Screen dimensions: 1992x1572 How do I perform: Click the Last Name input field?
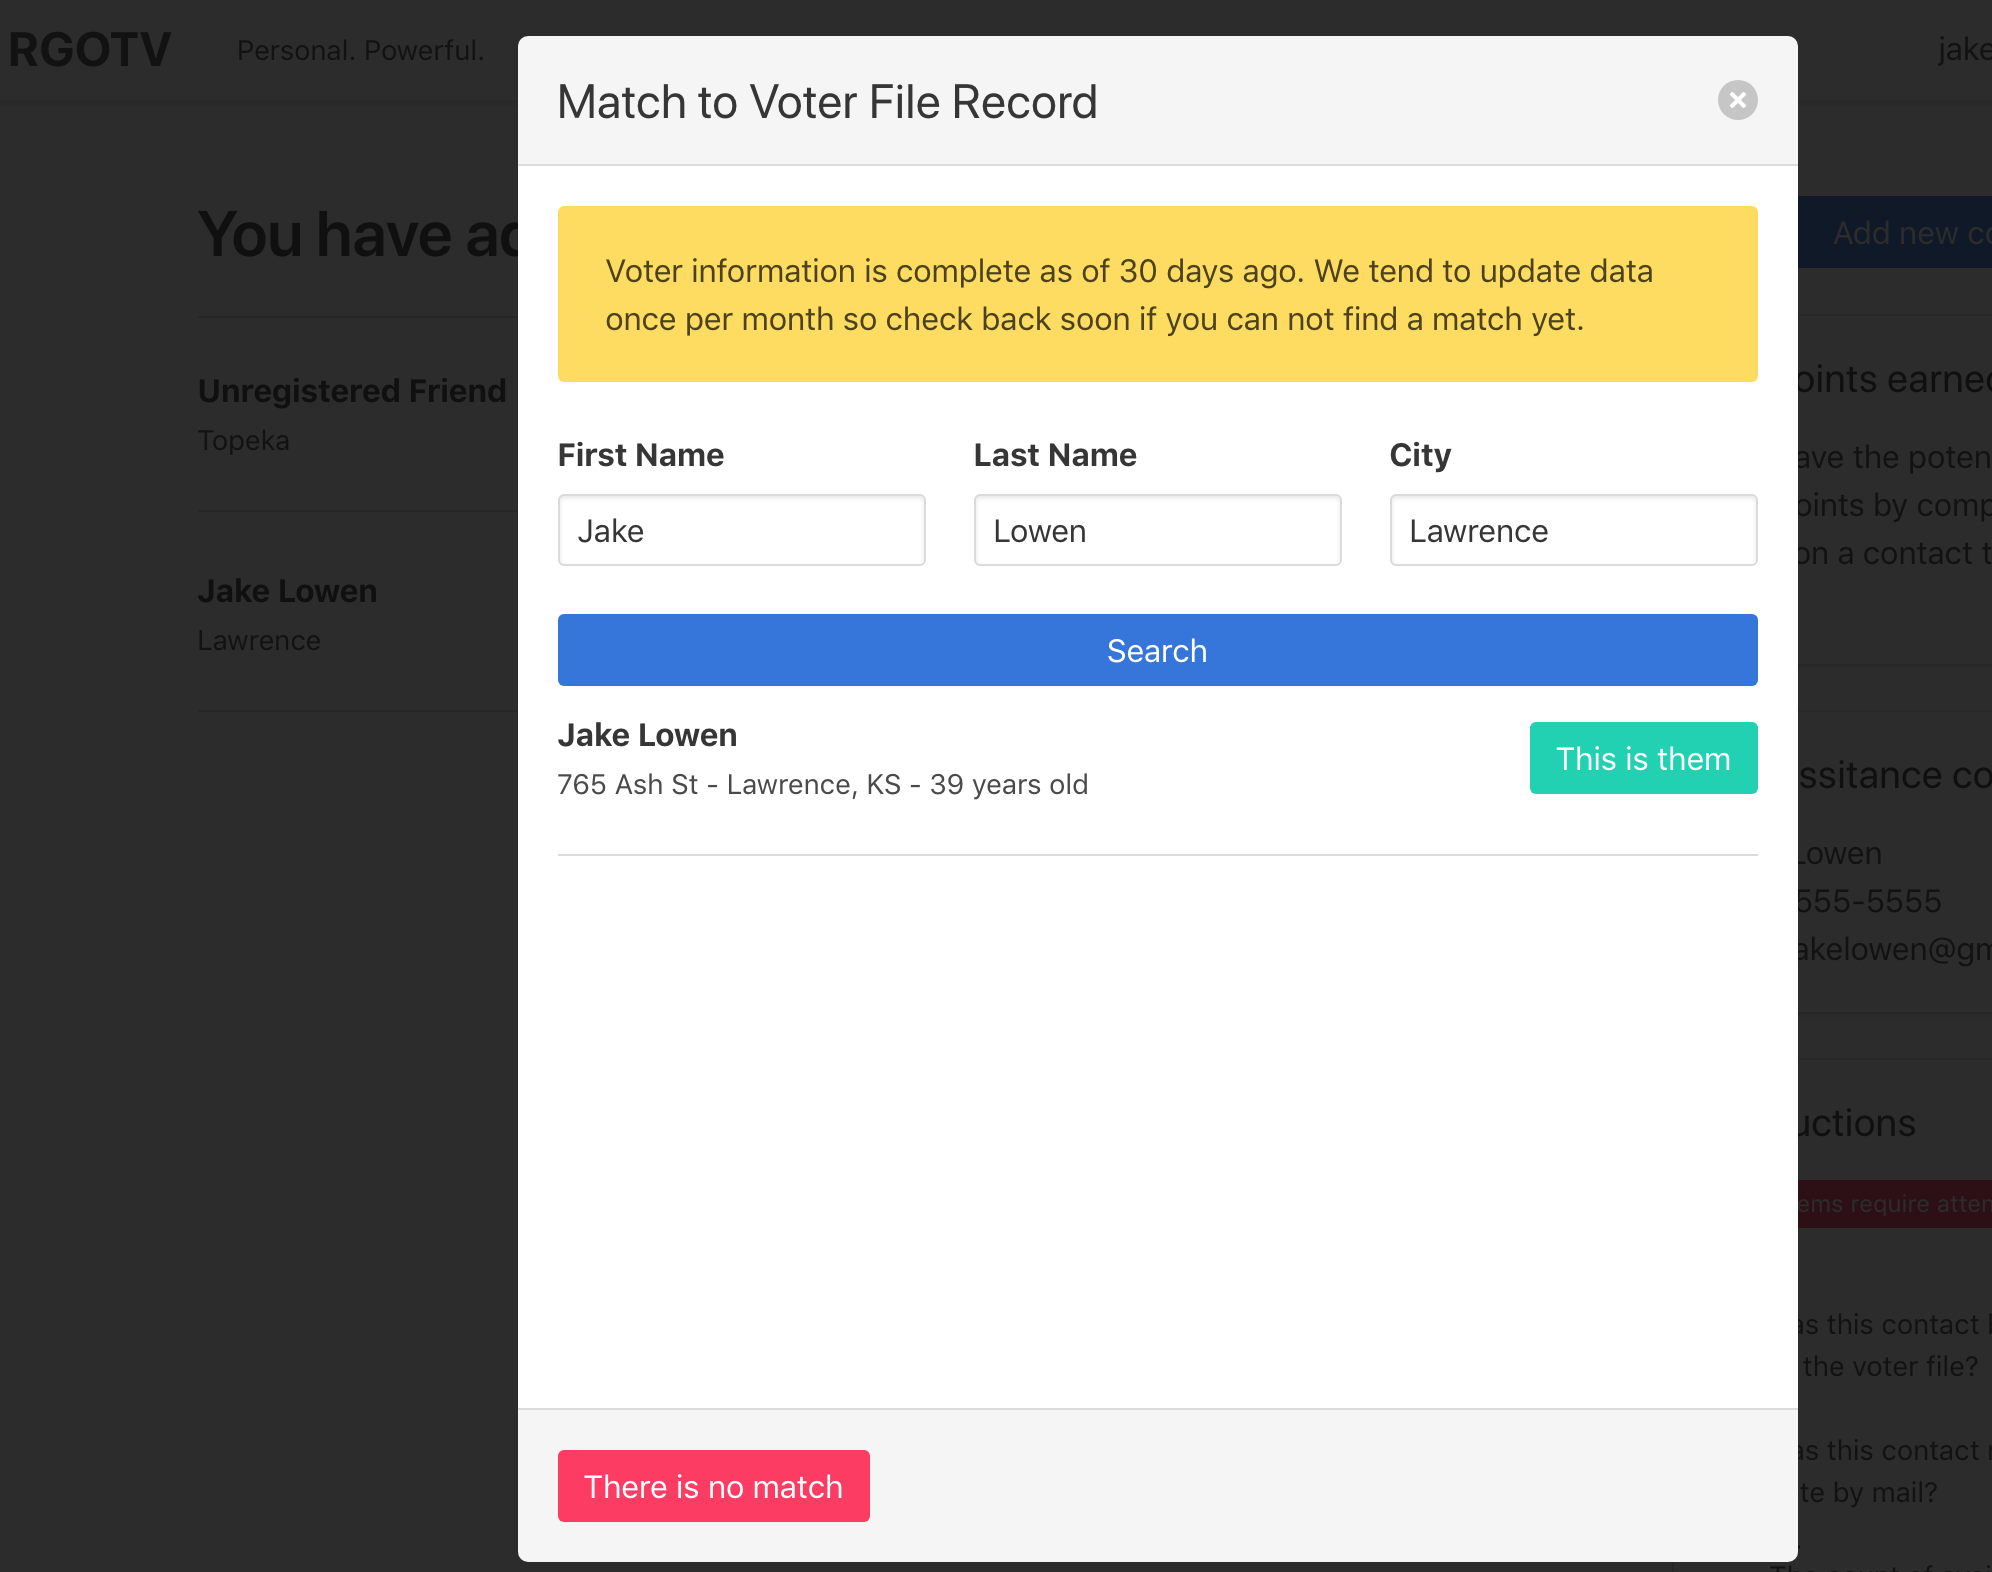[1157, 530]
